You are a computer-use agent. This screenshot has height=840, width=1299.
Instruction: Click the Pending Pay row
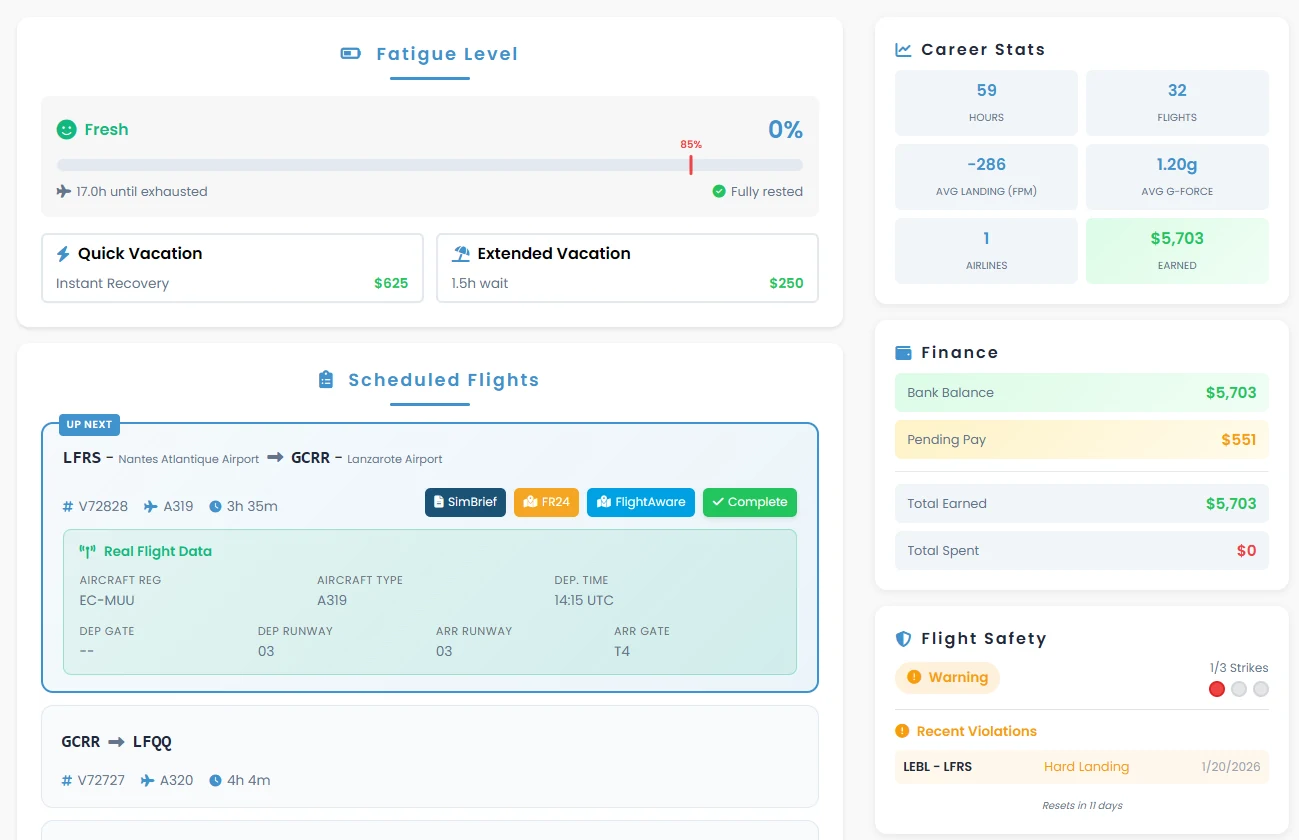coord(1082,440)
